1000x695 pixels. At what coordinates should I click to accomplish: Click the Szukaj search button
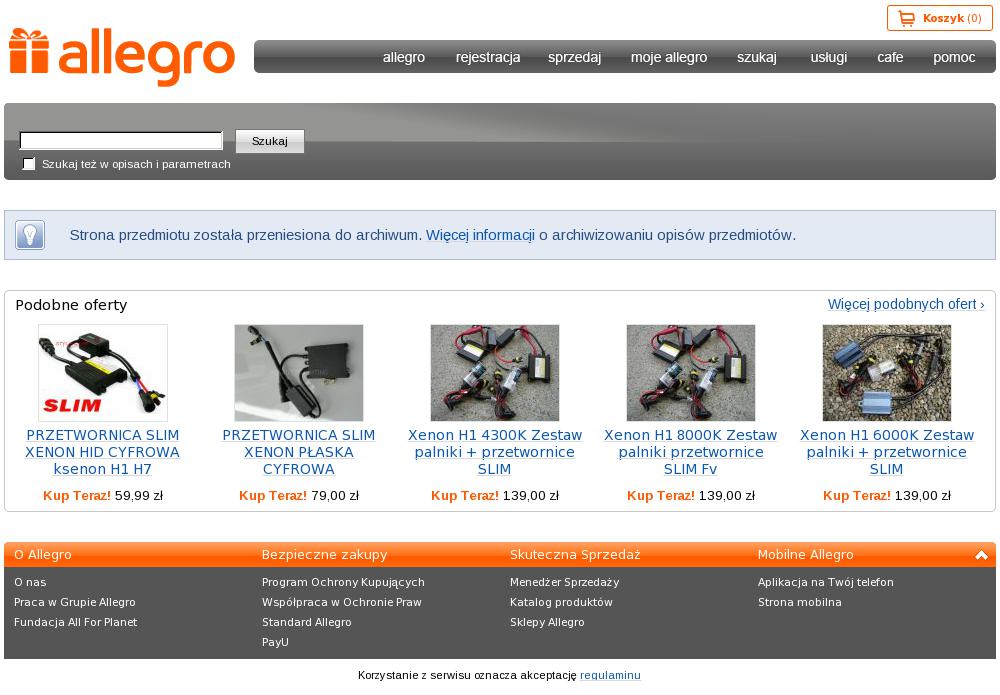270,141
